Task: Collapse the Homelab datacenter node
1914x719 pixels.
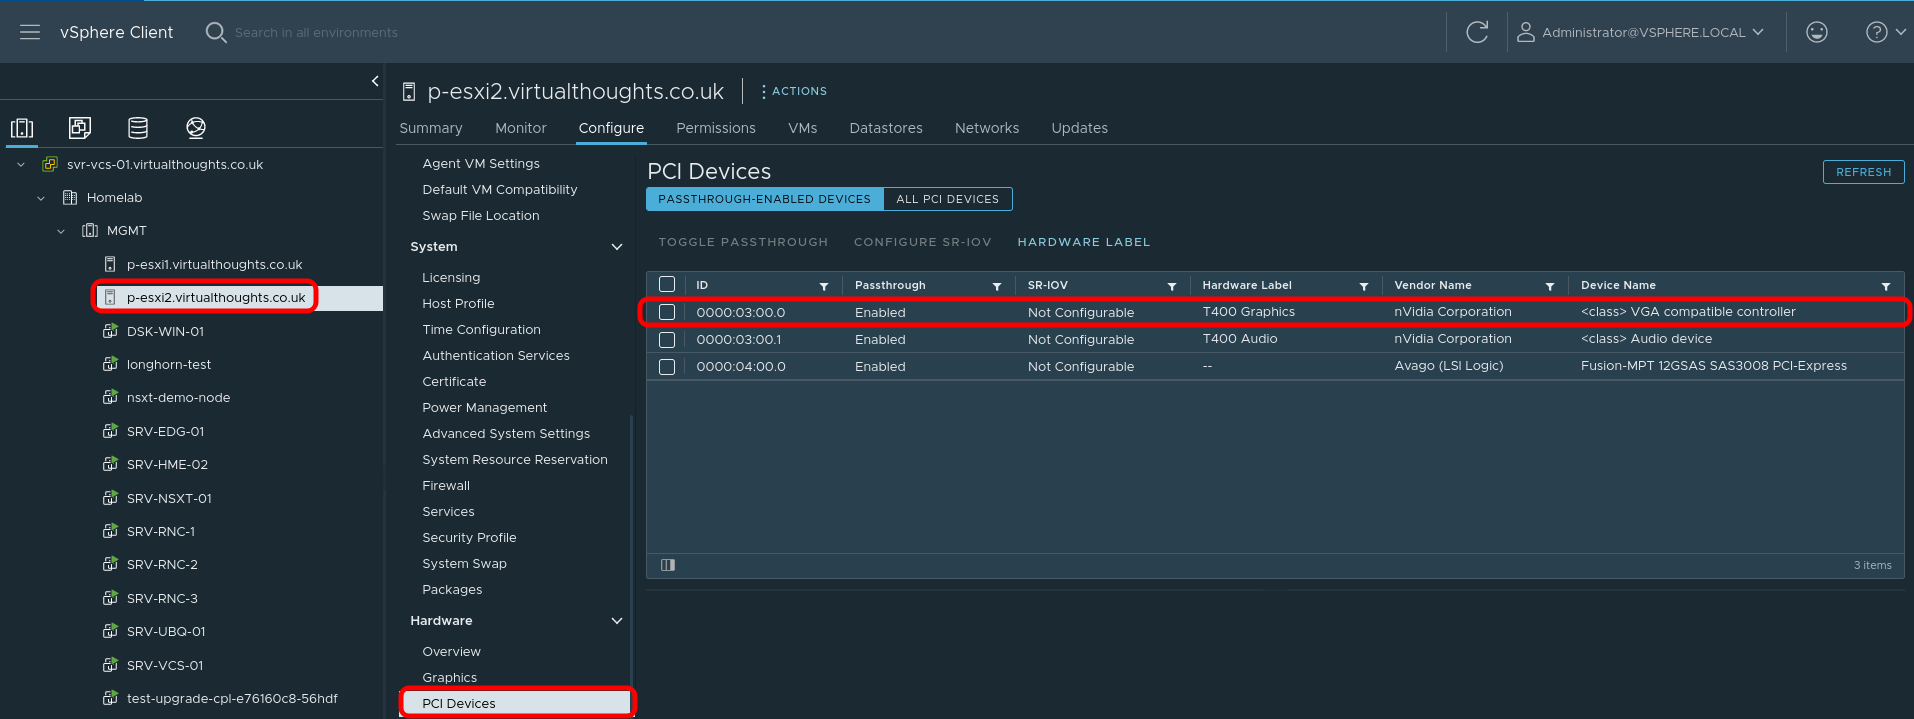Action: click(41, 198)
